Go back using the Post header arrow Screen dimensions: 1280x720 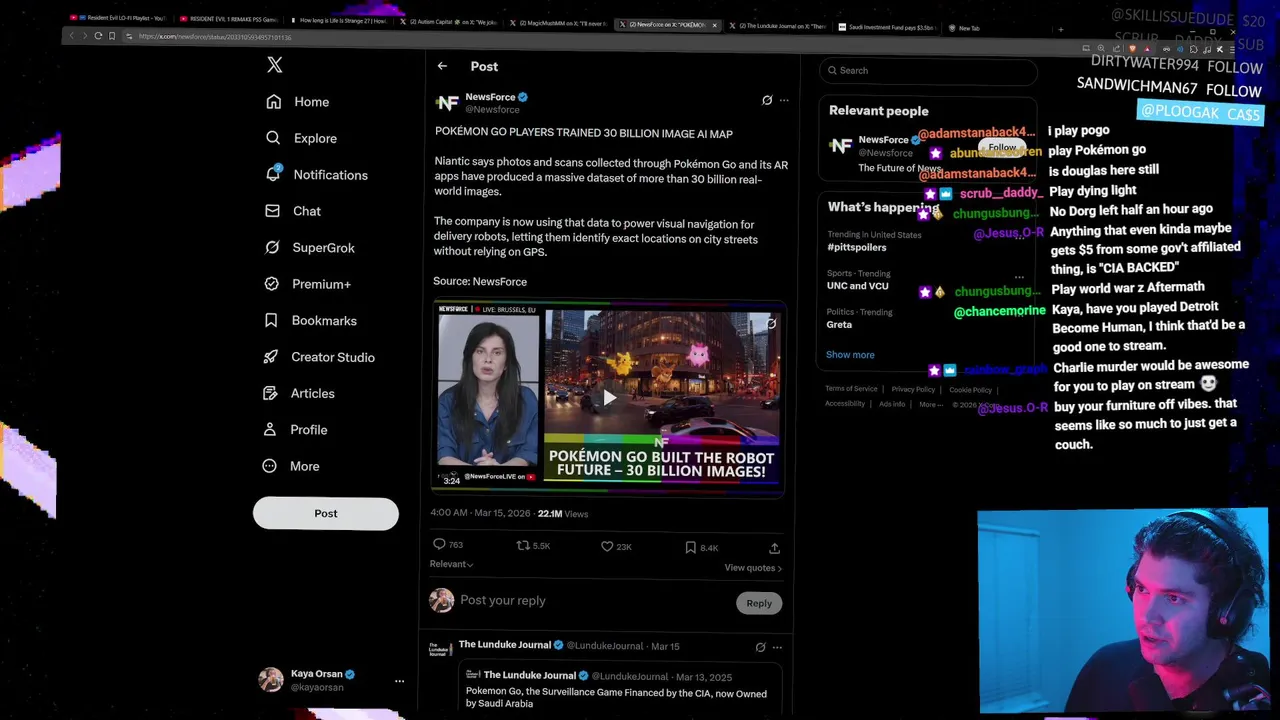pyautogui.click(x=442, y=66)
